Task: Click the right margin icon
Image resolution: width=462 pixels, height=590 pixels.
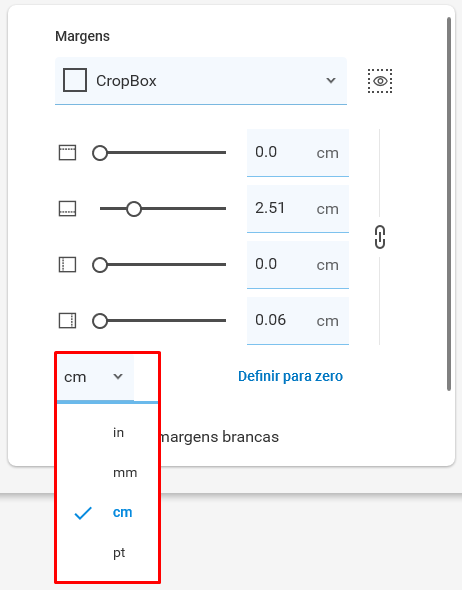Action: coord(67,321)
